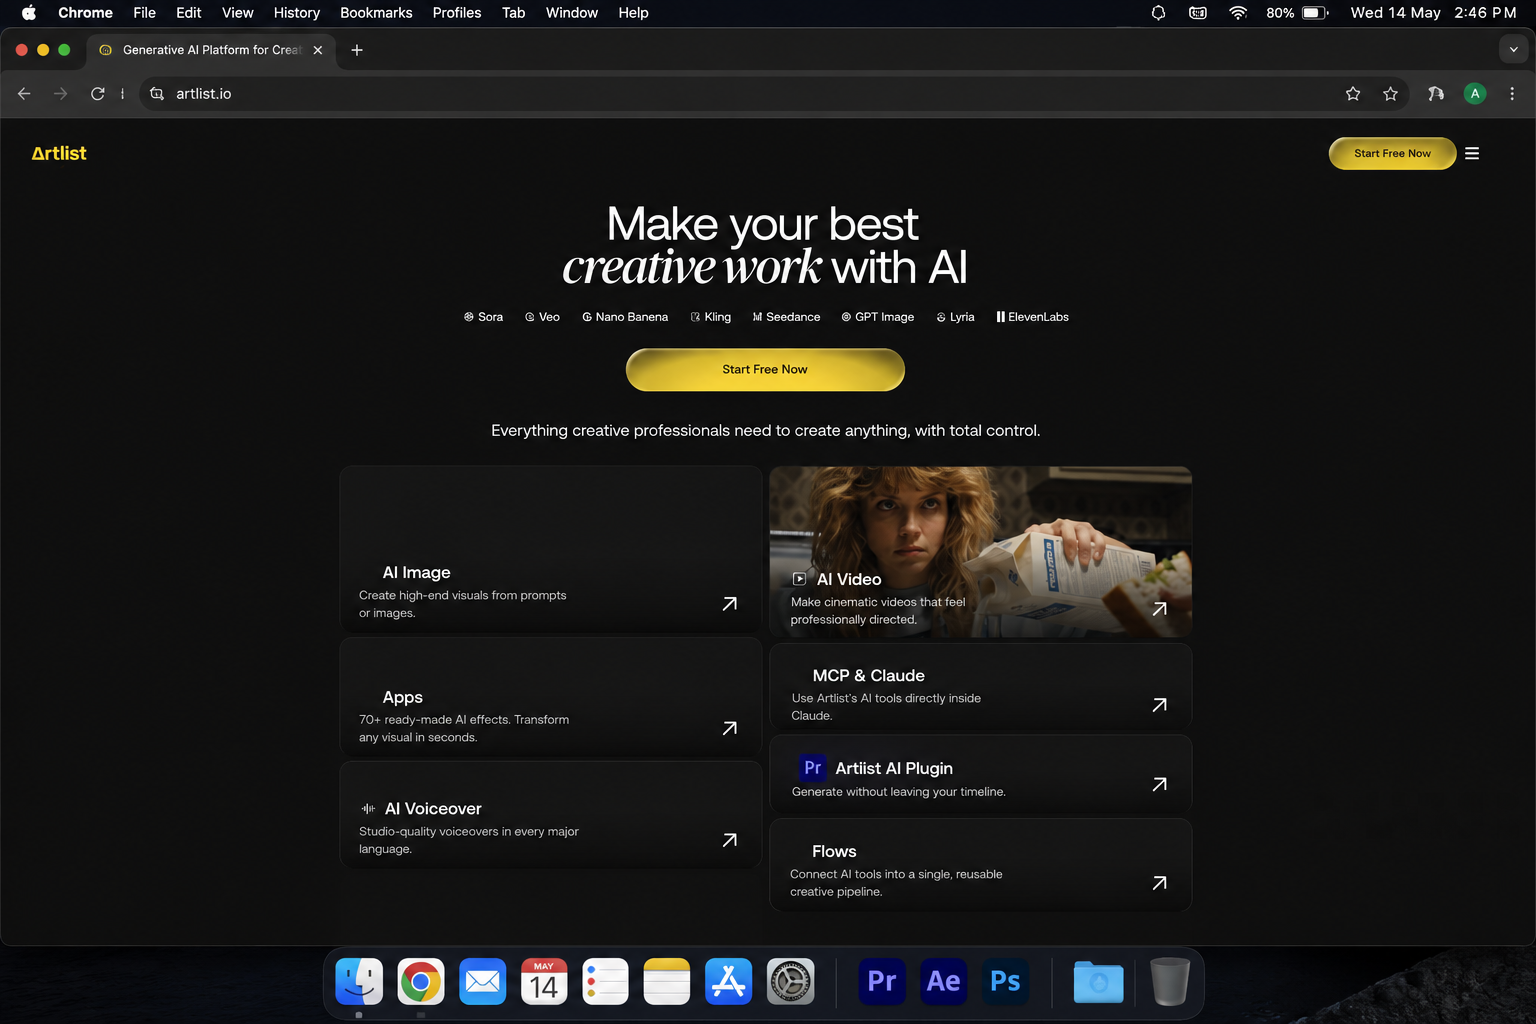Open Finder from the Dock
Image resolution: width=1536 pixels, height=1024 pixels.
pyautogui.click(x=359, y=982)
